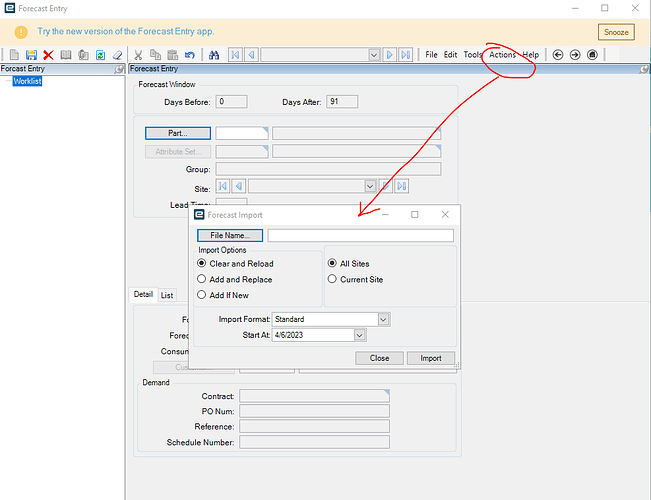This screenshot has width=651, height=500.
Task: Close the Forecast Import dialog window
Action: [445, 215]
